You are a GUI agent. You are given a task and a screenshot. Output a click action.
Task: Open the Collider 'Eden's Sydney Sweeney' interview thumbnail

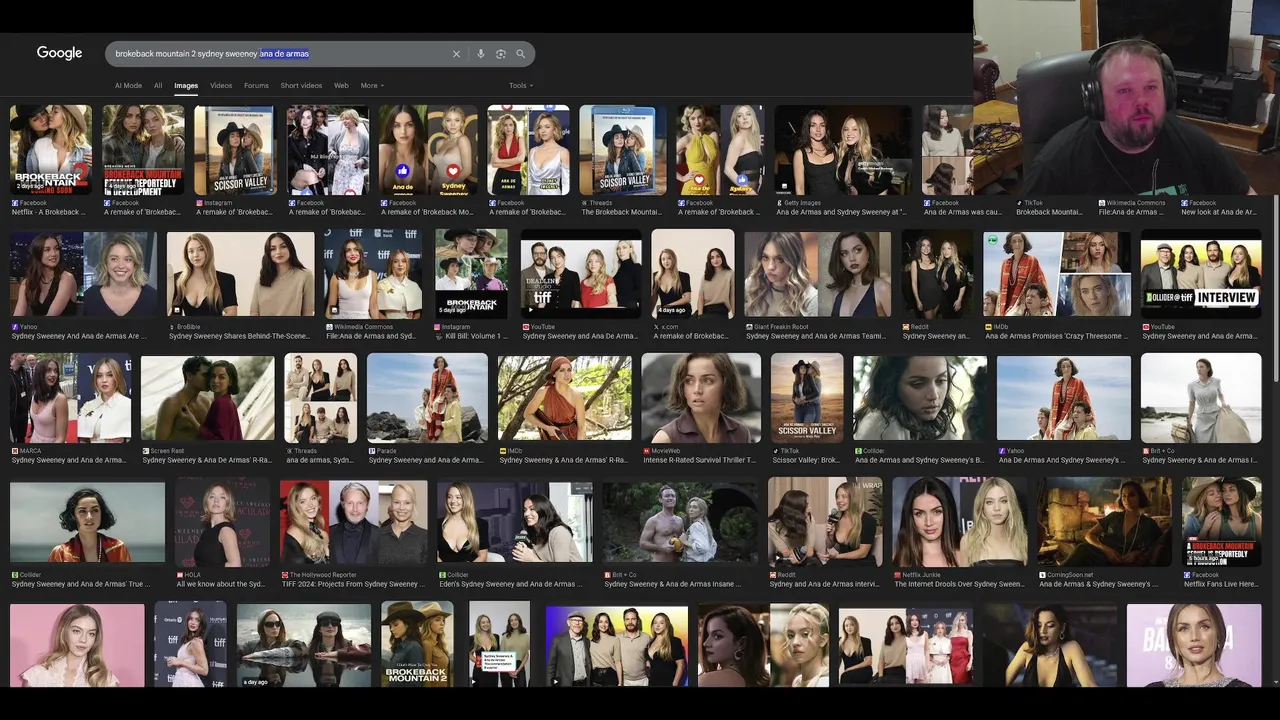pyautogui.click(x=515, y=521)
